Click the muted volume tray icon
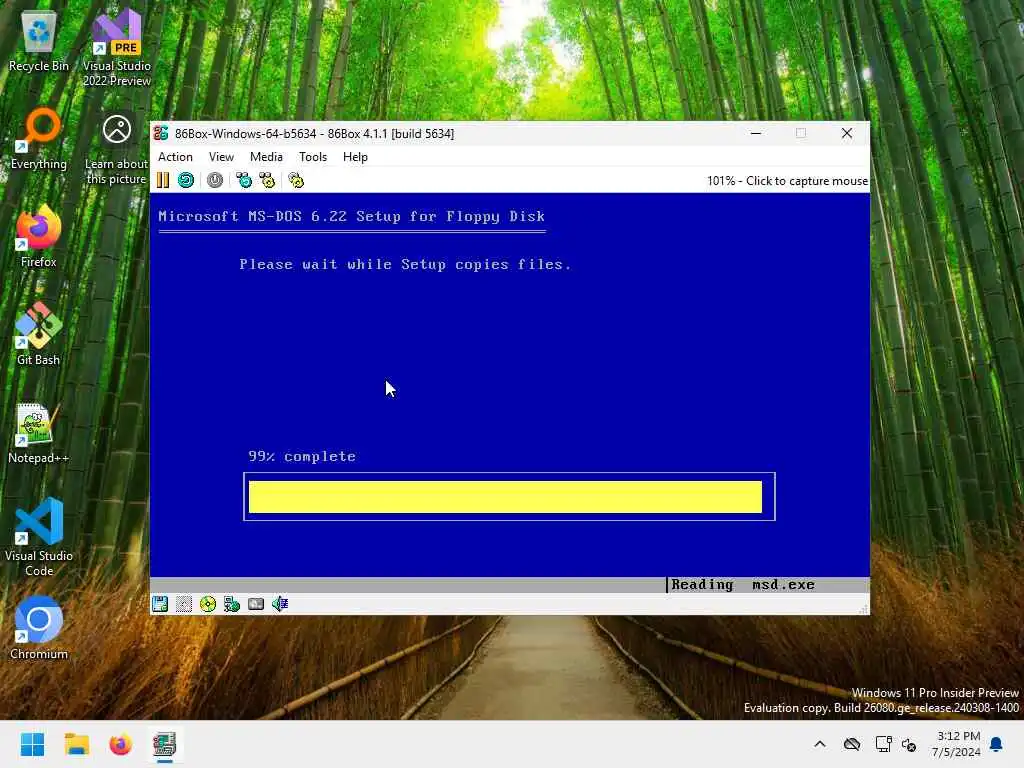 [909, 744]
